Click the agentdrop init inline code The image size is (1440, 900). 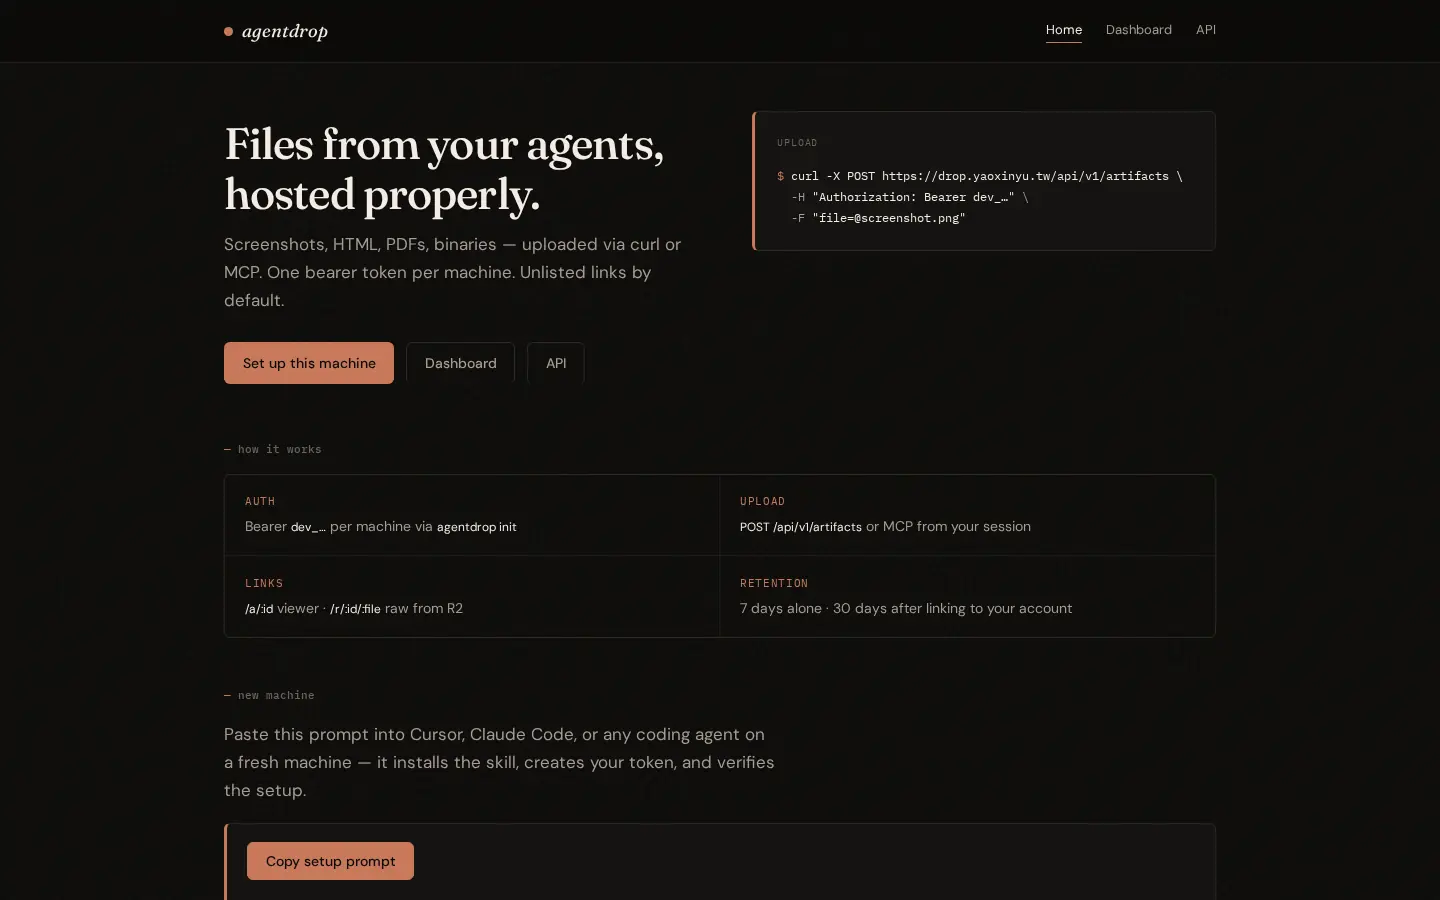(x=477, y=527)
